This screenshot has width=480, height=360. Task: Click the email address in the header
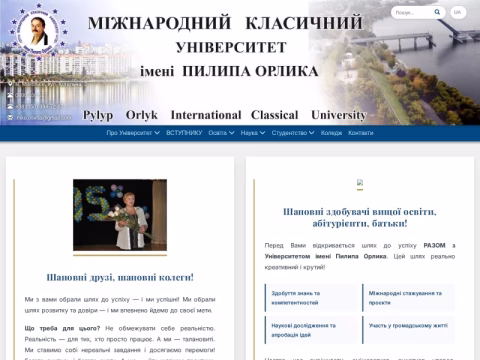pyautogui.click(x=44, y=117)
